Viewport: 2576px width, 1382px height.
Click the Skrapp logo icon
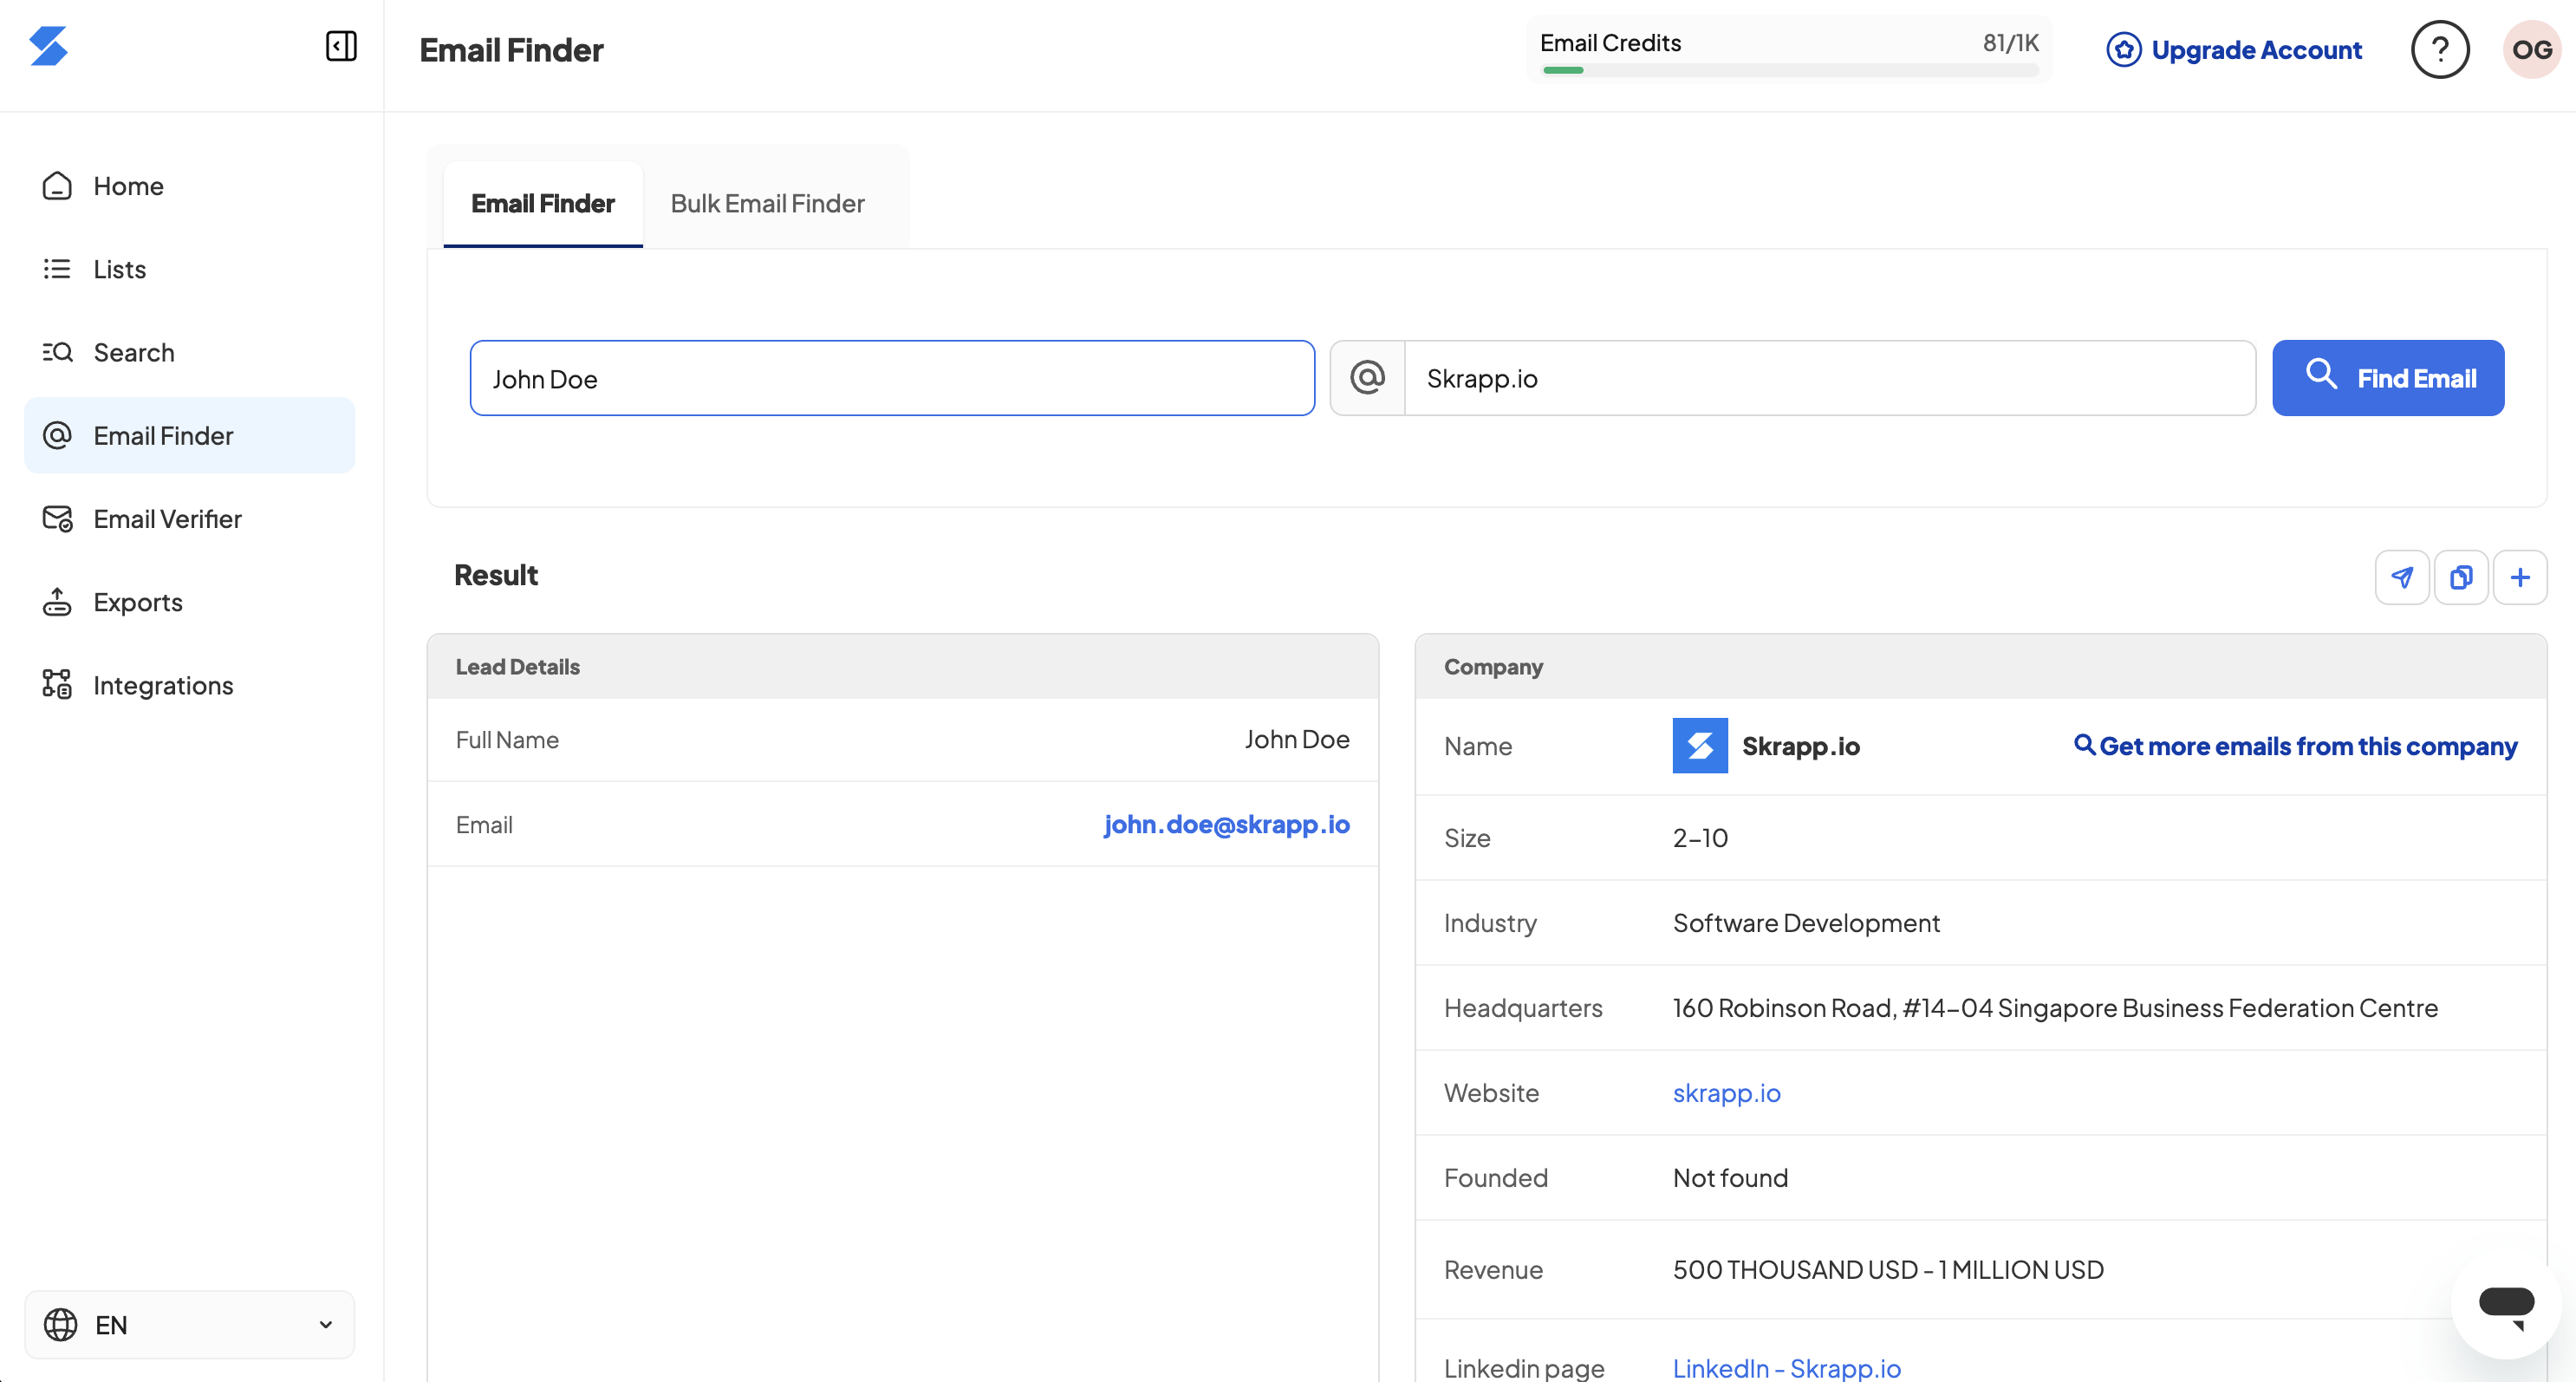(48, 46)
